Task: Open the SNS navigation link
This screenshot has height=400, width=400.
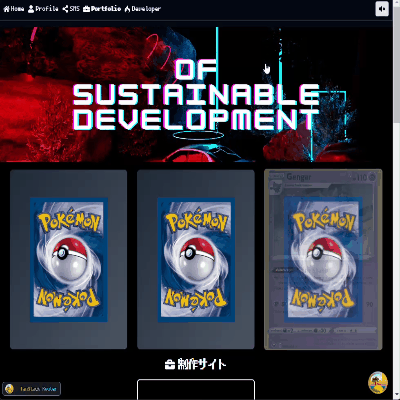Action: pos(71,9)
